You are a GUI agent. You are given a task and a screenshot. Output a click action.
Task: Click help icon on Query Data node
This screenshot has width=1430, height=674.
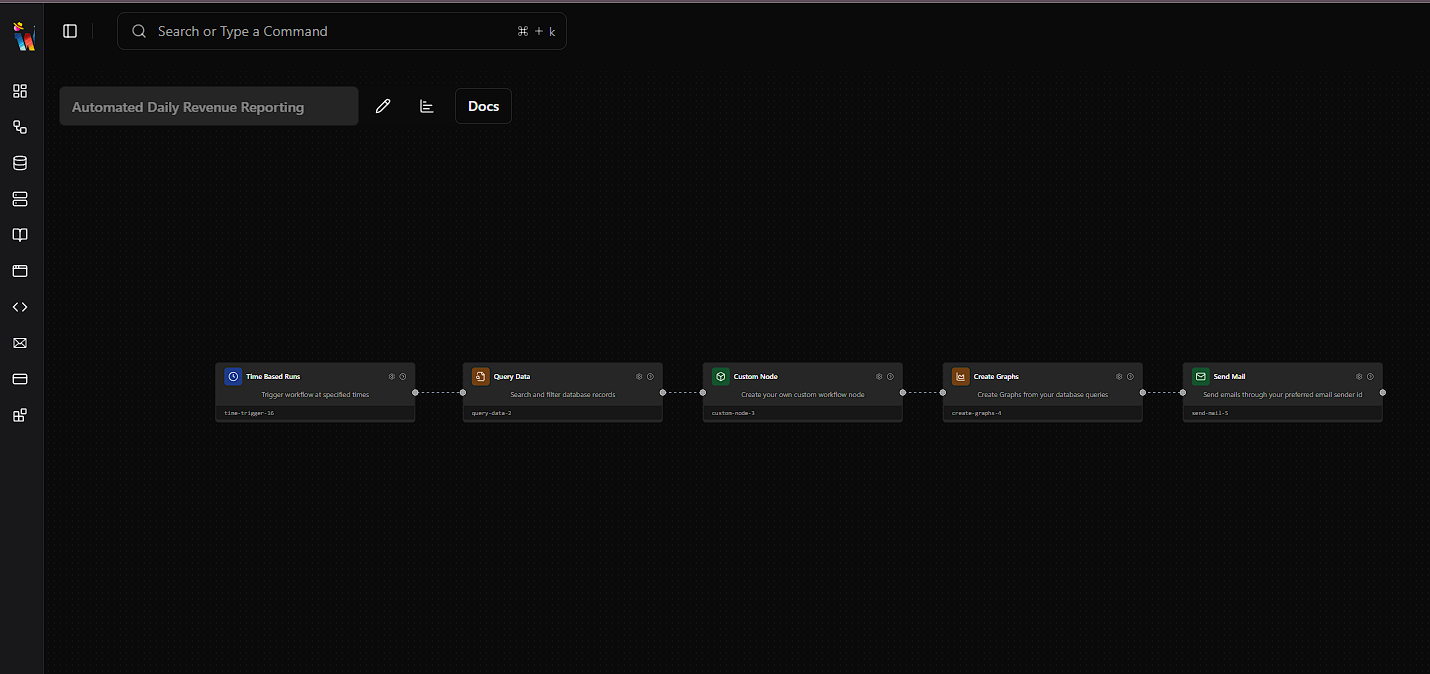click(650, 377)
